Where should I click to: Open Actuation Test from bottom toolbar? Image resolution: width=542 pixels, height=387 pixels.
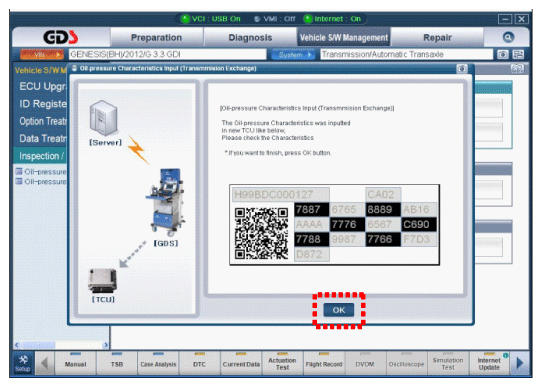click(282, 364)
